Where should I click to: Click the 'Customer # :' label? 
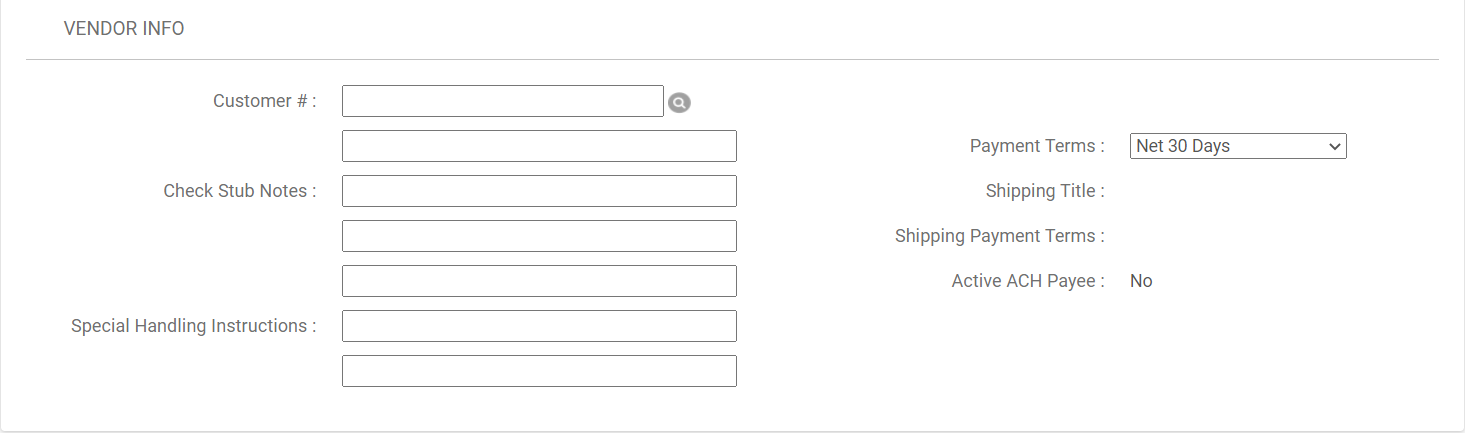pyautogui.click(x=264, y=101)
